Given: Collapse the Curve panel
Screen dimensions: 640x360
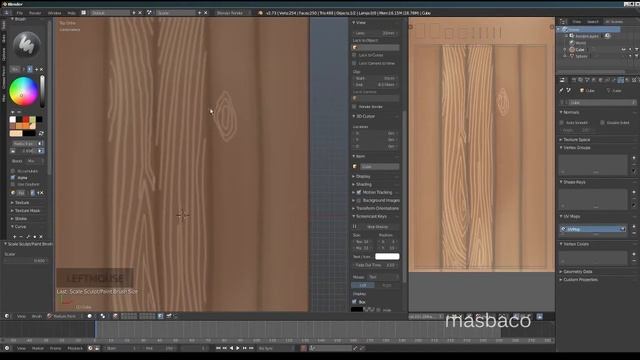Looking at the screenshot, I should coord(20,227).
